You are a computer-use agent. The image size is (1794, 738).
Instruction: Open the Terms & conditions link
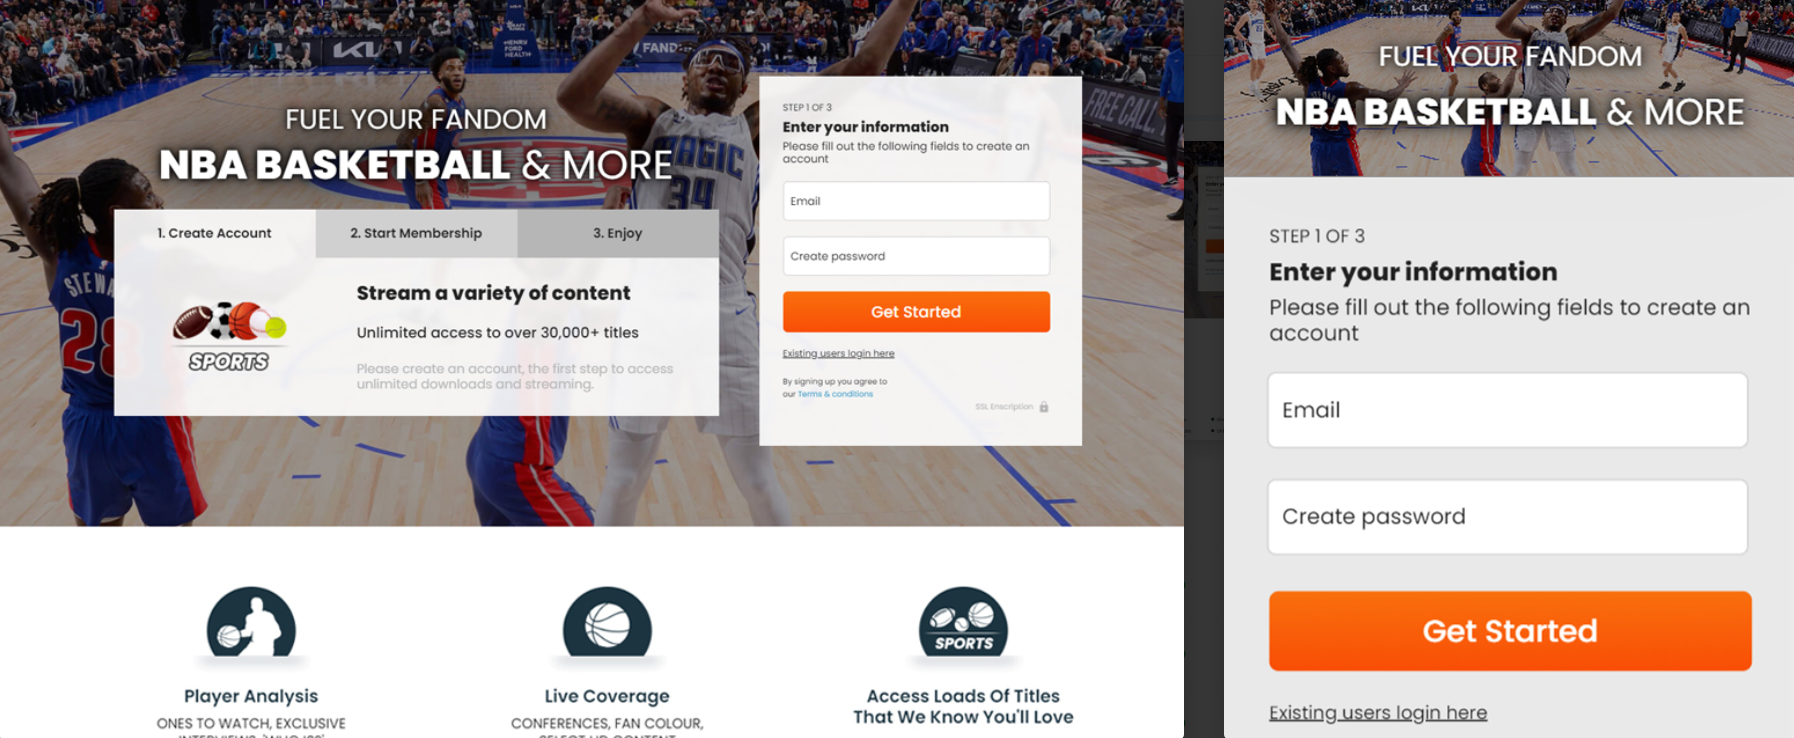click(835, 394)
